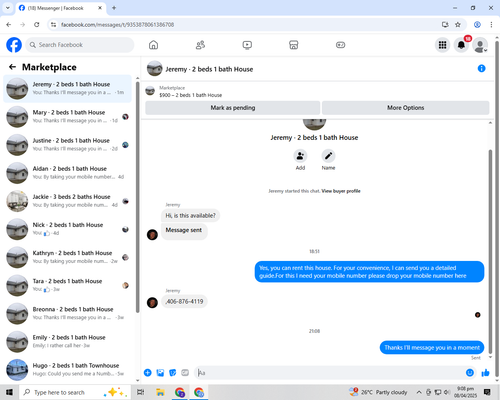Click the Search Facebook box
The width and height of the screenshot is (500, 400).
tap(80, 45)
